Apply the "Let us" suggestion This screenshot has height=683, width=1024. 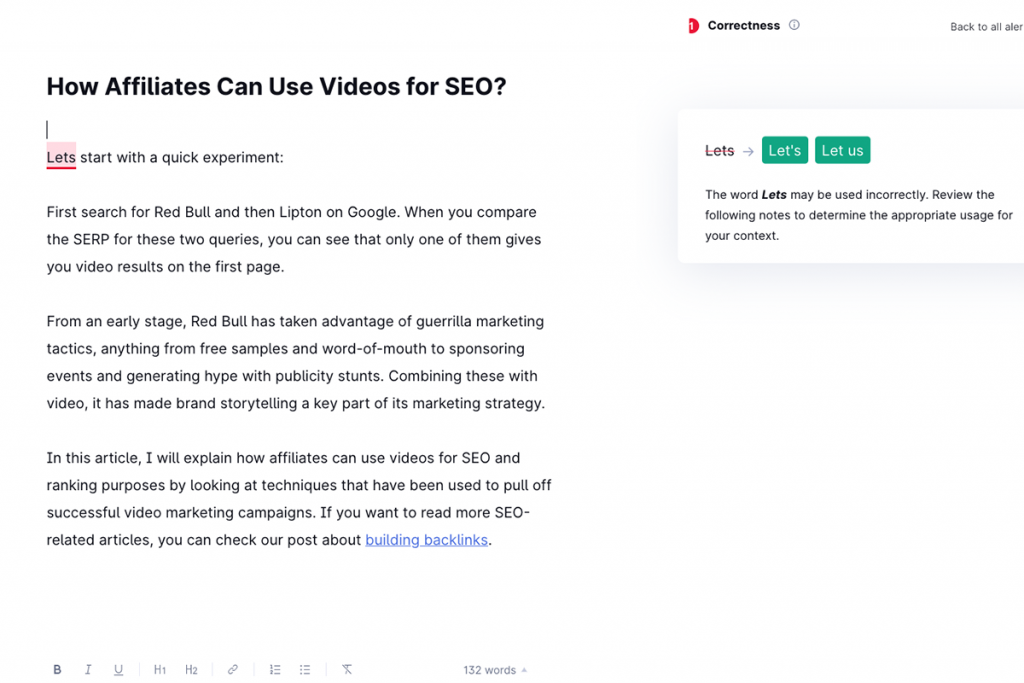(842, 150)
